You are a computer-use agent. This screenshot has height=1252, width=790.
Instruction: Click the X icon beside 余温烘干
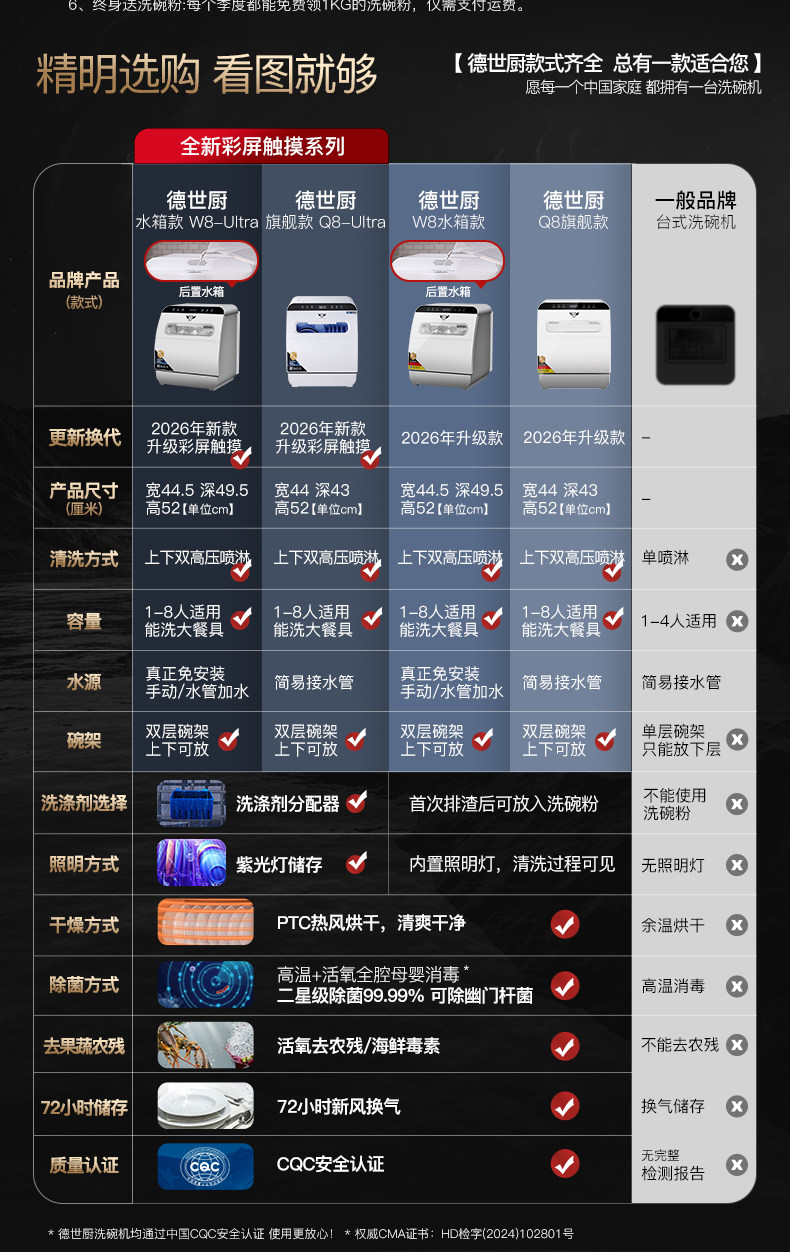[737, 925]
